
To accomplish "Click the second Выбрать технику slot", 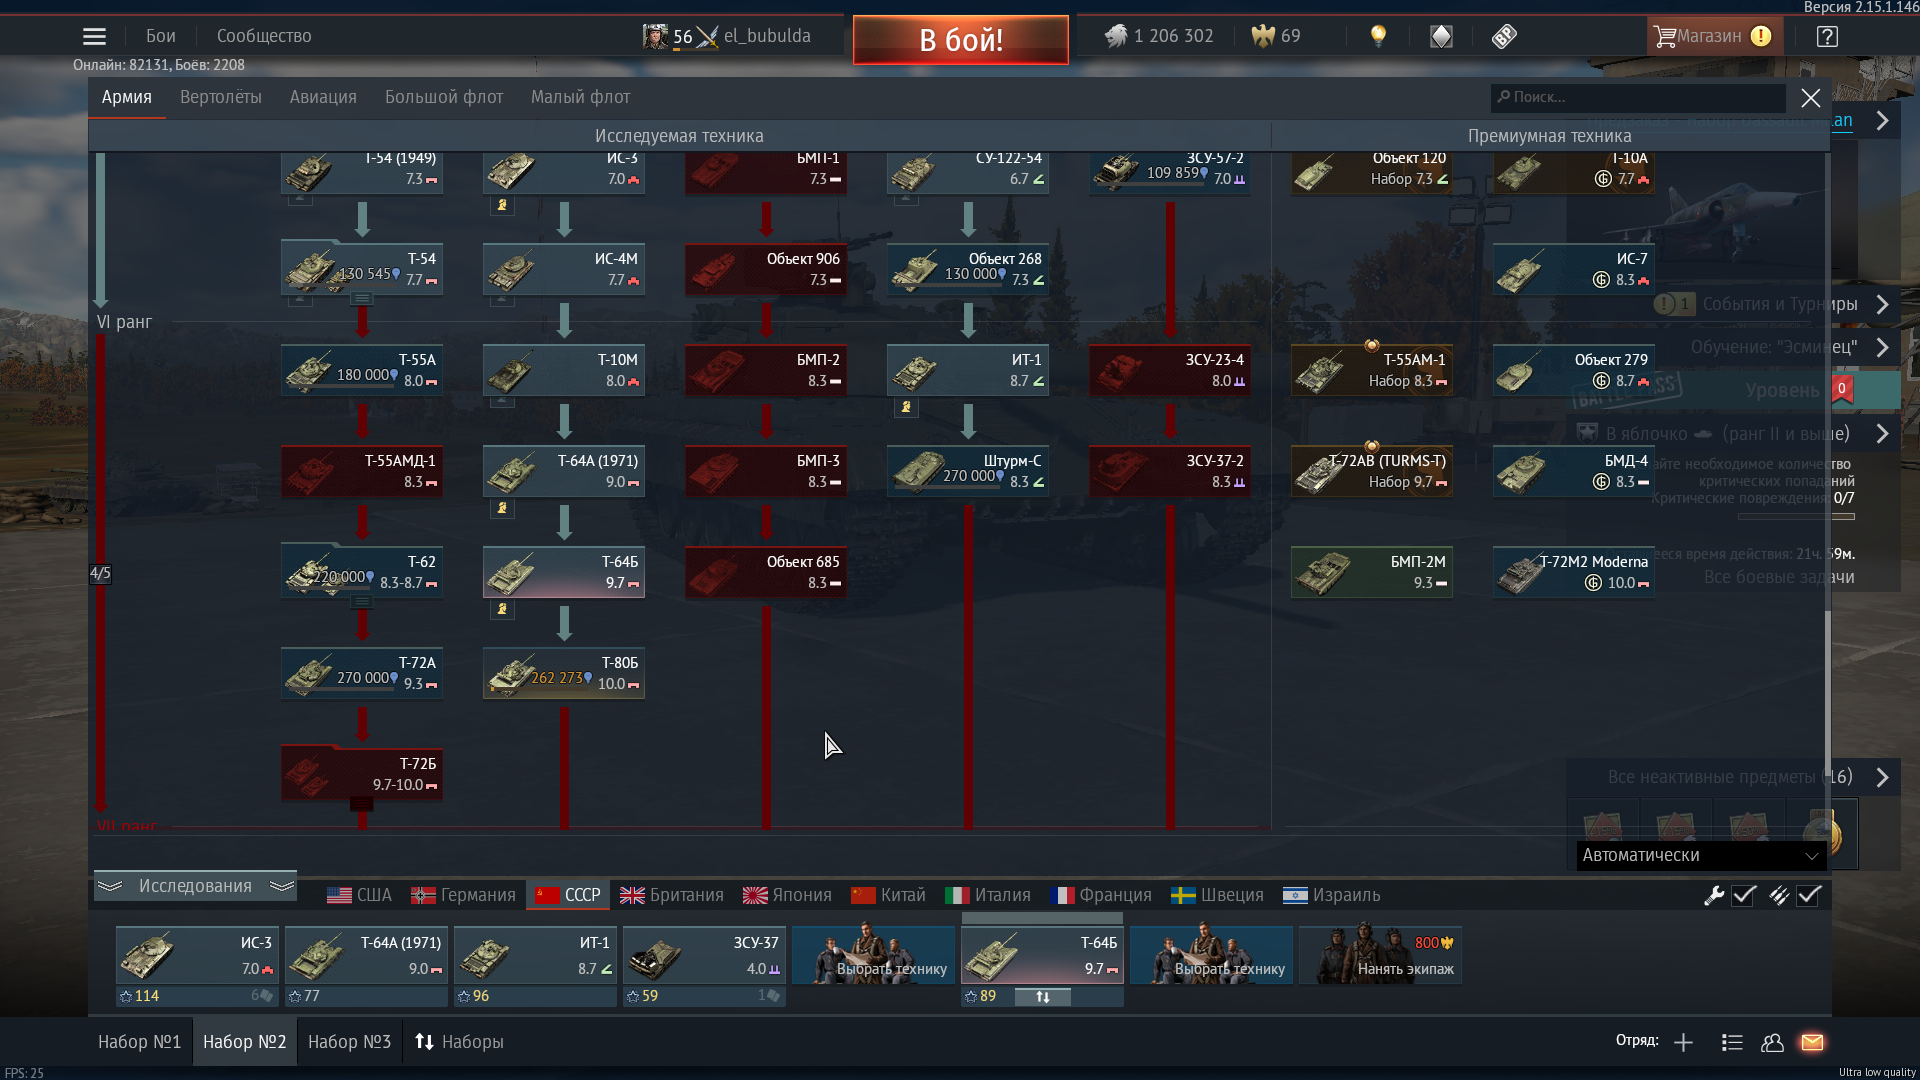I will coord(1211,955).
